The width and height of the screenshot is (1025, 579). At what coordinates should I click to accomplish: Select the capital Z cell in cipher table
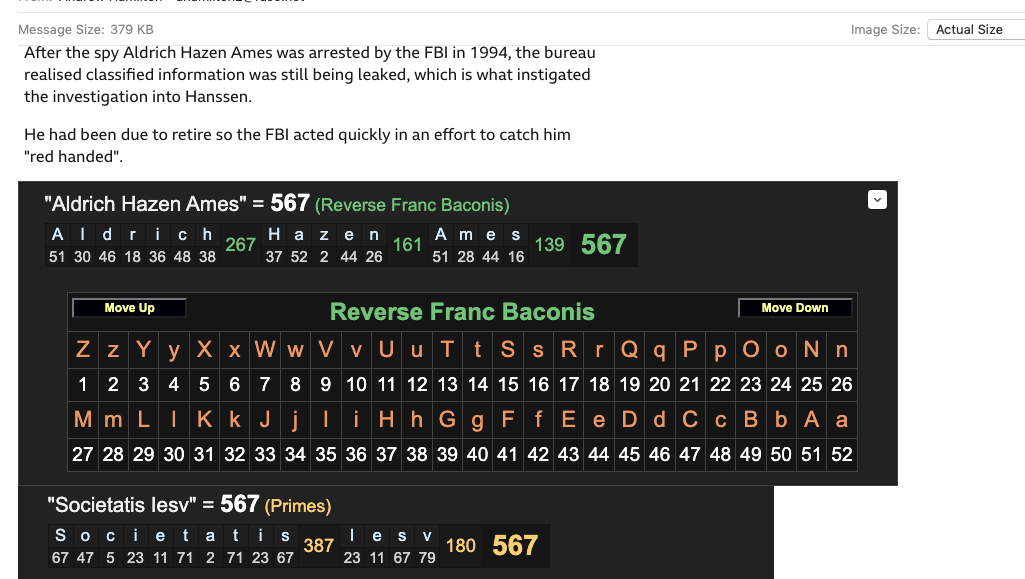[x=83, y=350]
